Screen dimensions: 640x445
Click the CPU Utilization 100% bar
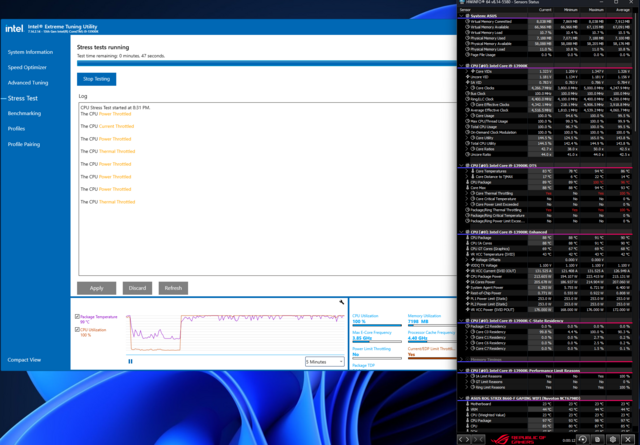[x=377, y=325]
